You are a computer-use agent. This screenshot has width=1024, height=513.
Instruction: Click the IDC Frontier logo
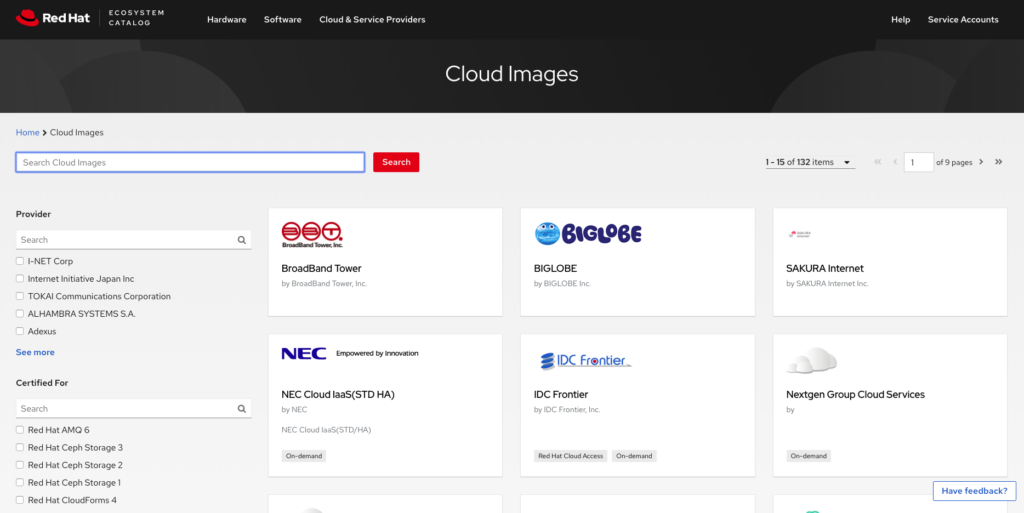tap(586, 360)
